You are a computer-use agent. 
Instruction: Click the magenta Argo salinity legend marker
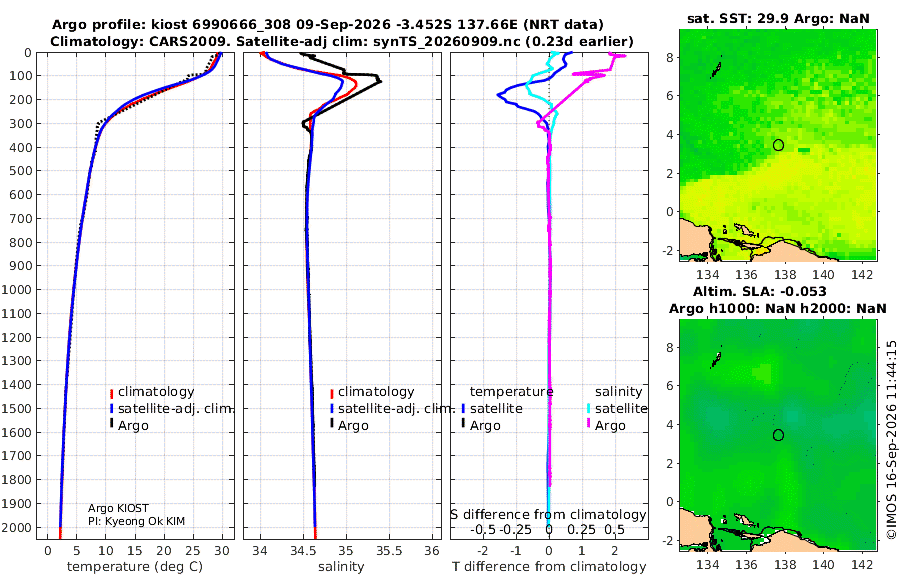tap(588, 424)
